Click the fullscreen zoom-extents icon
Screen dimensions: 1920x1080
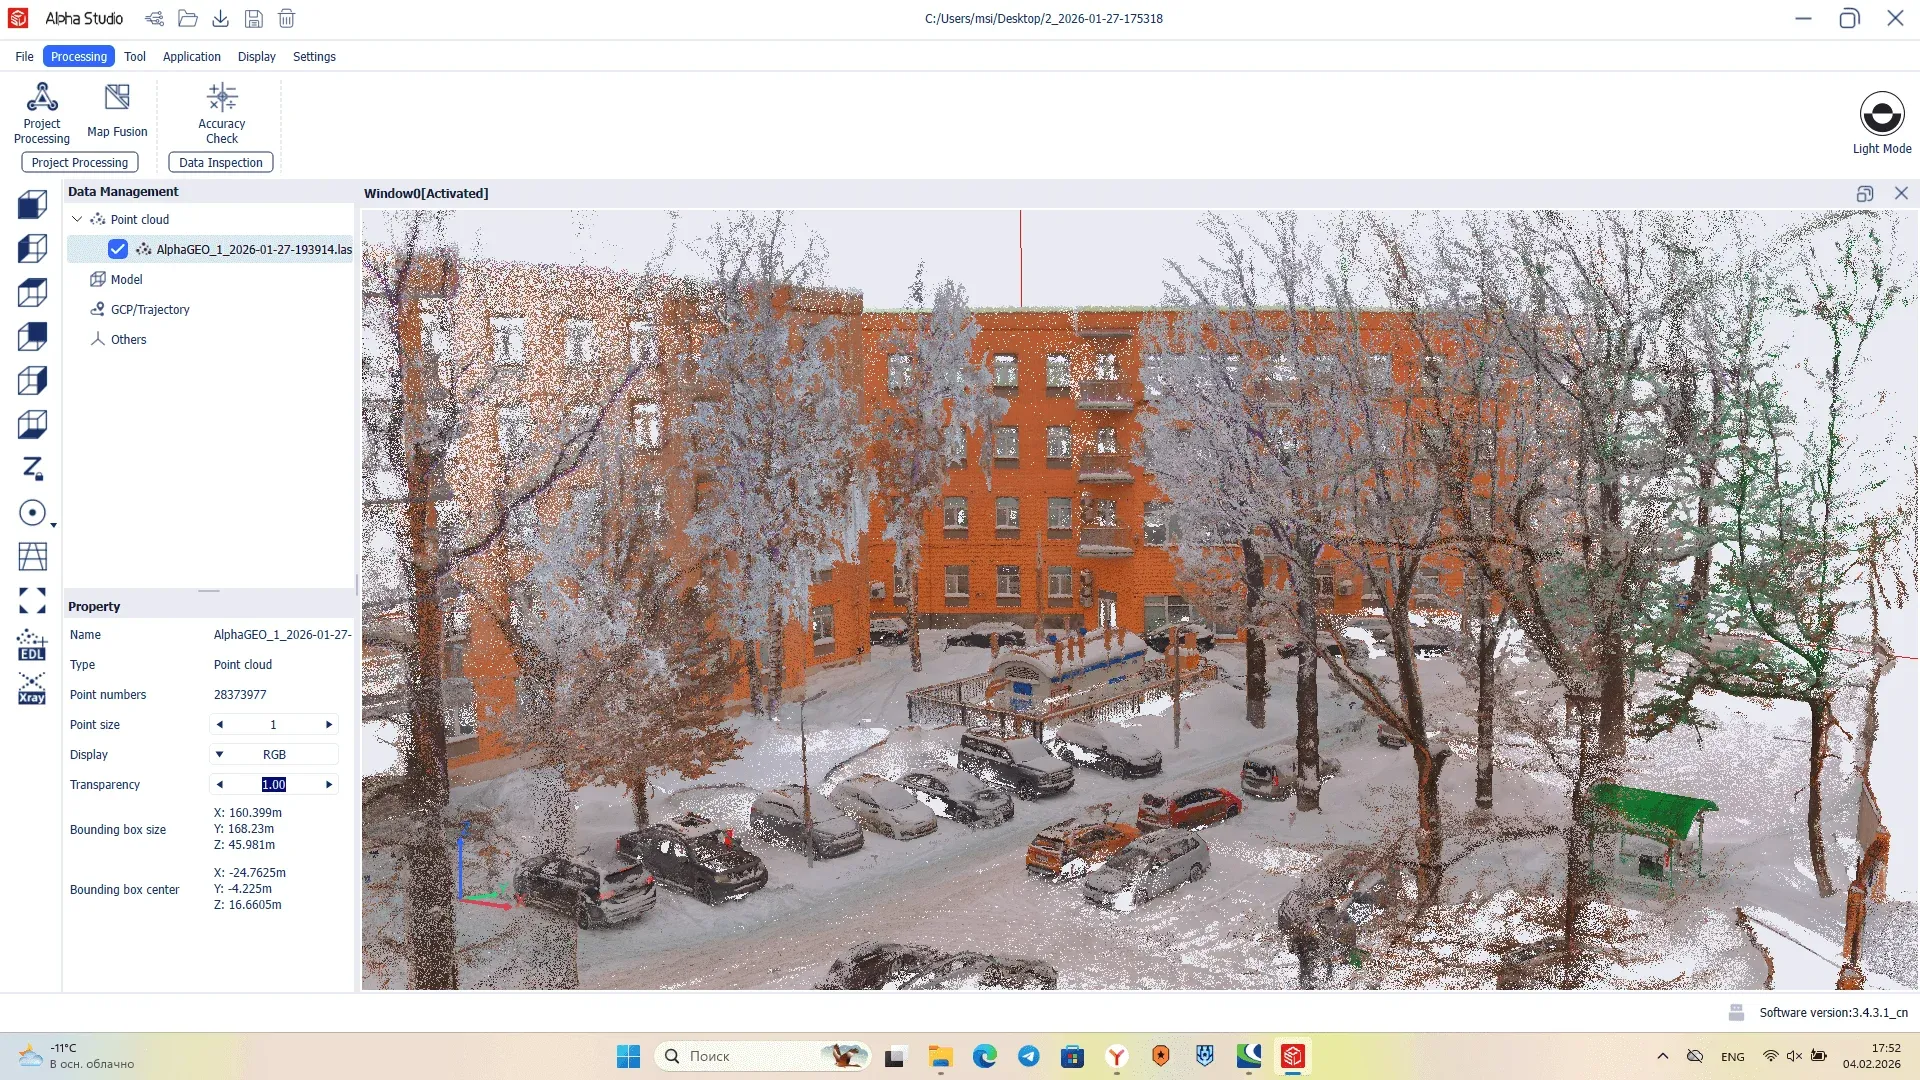tap(32, 600)
